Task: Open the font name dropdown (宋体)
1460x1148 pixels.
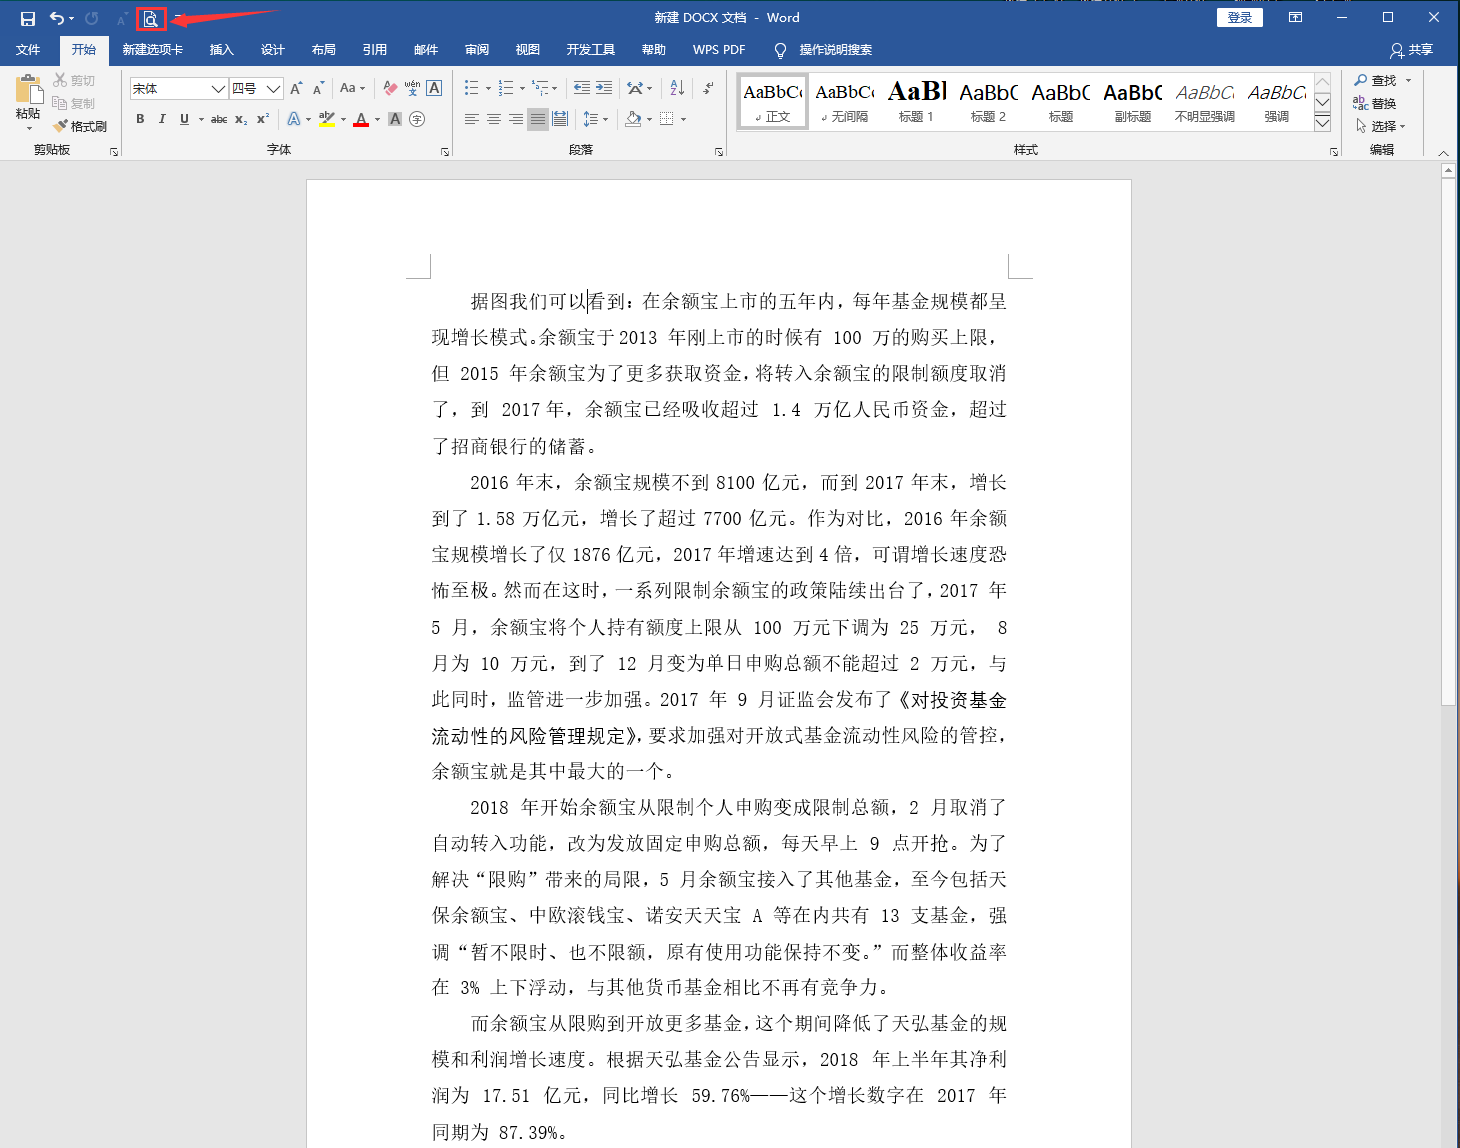Action: click(218, 89)
